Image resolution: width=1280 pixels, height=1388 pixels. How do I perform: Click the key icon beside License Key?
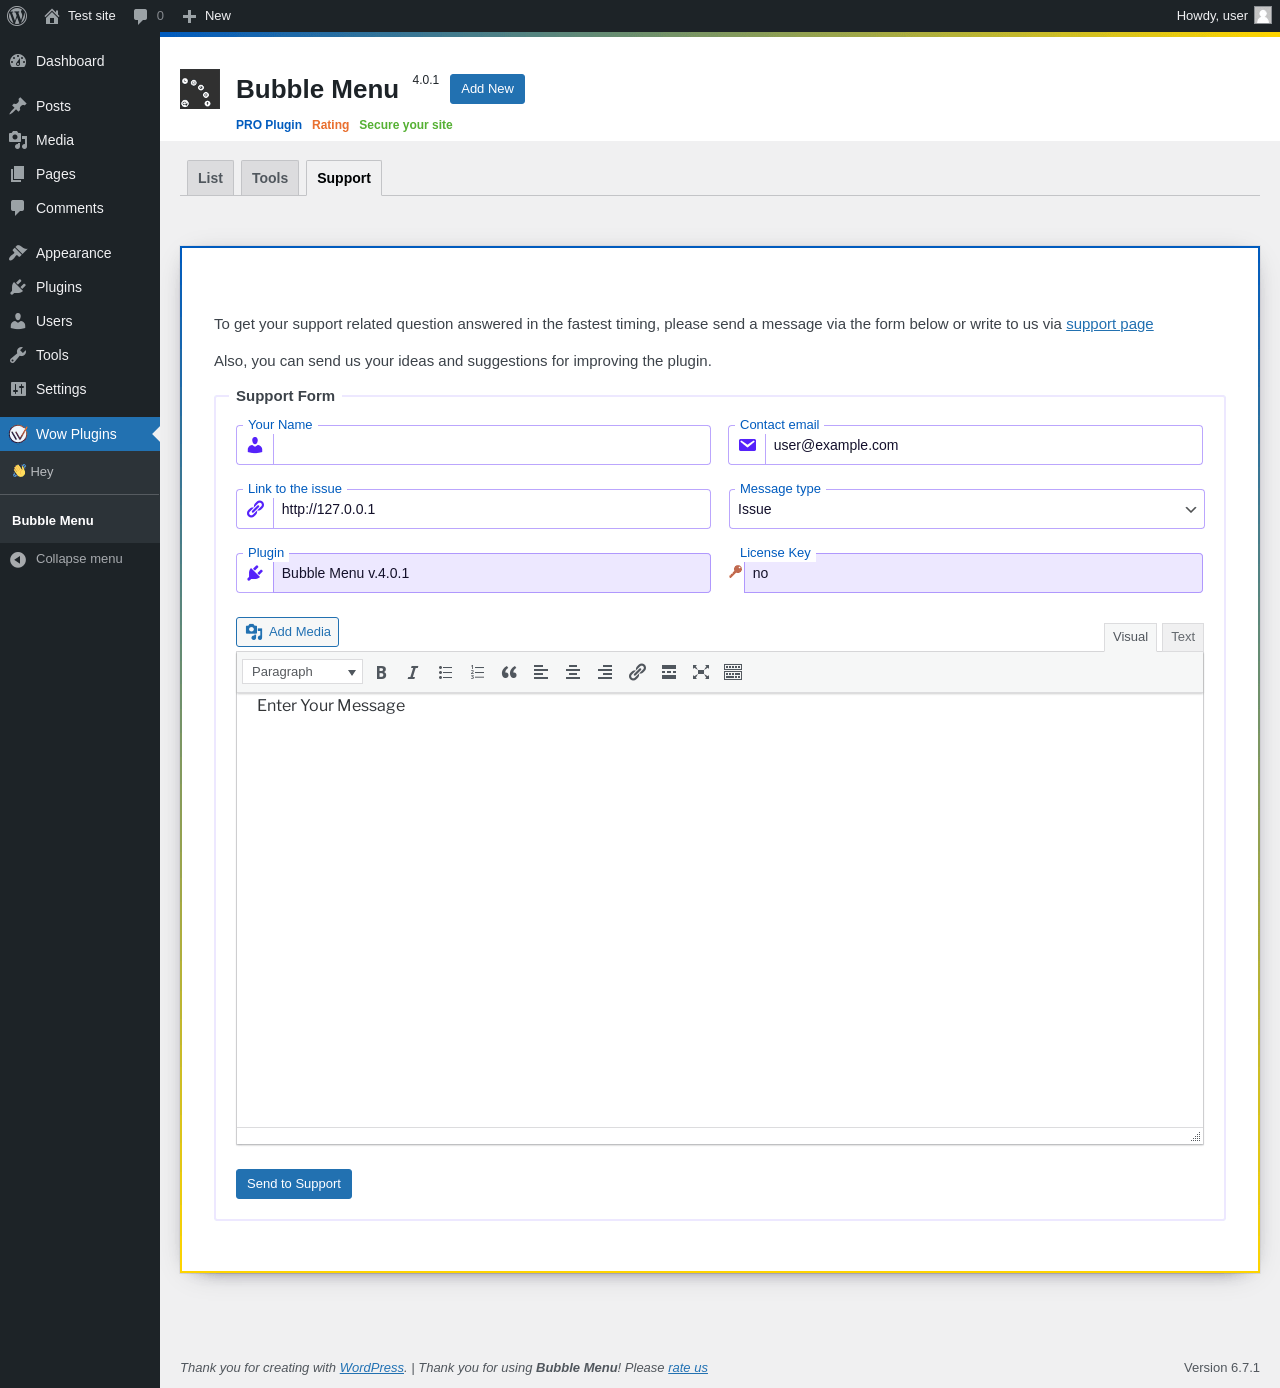coord(736,572)
